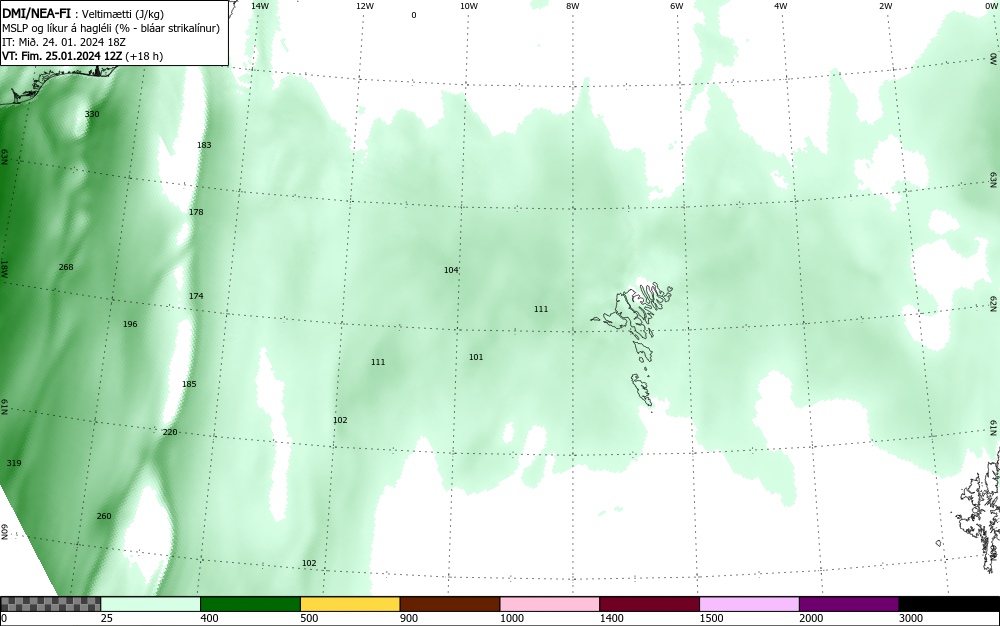Image resolution: width=1000 pixels, height=626 pixels.
Task: Click the 178 value on the map
Action: pyautogui.click(x=196, y=212)
